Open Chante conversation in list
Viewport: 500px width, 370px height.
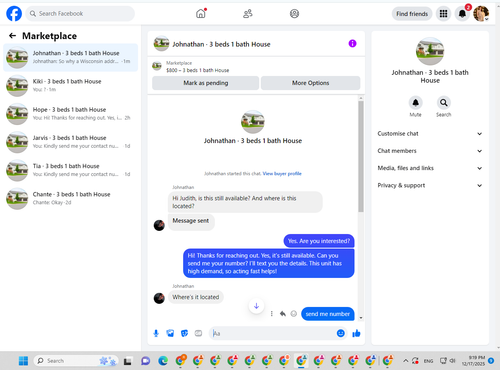coord(70,198)
